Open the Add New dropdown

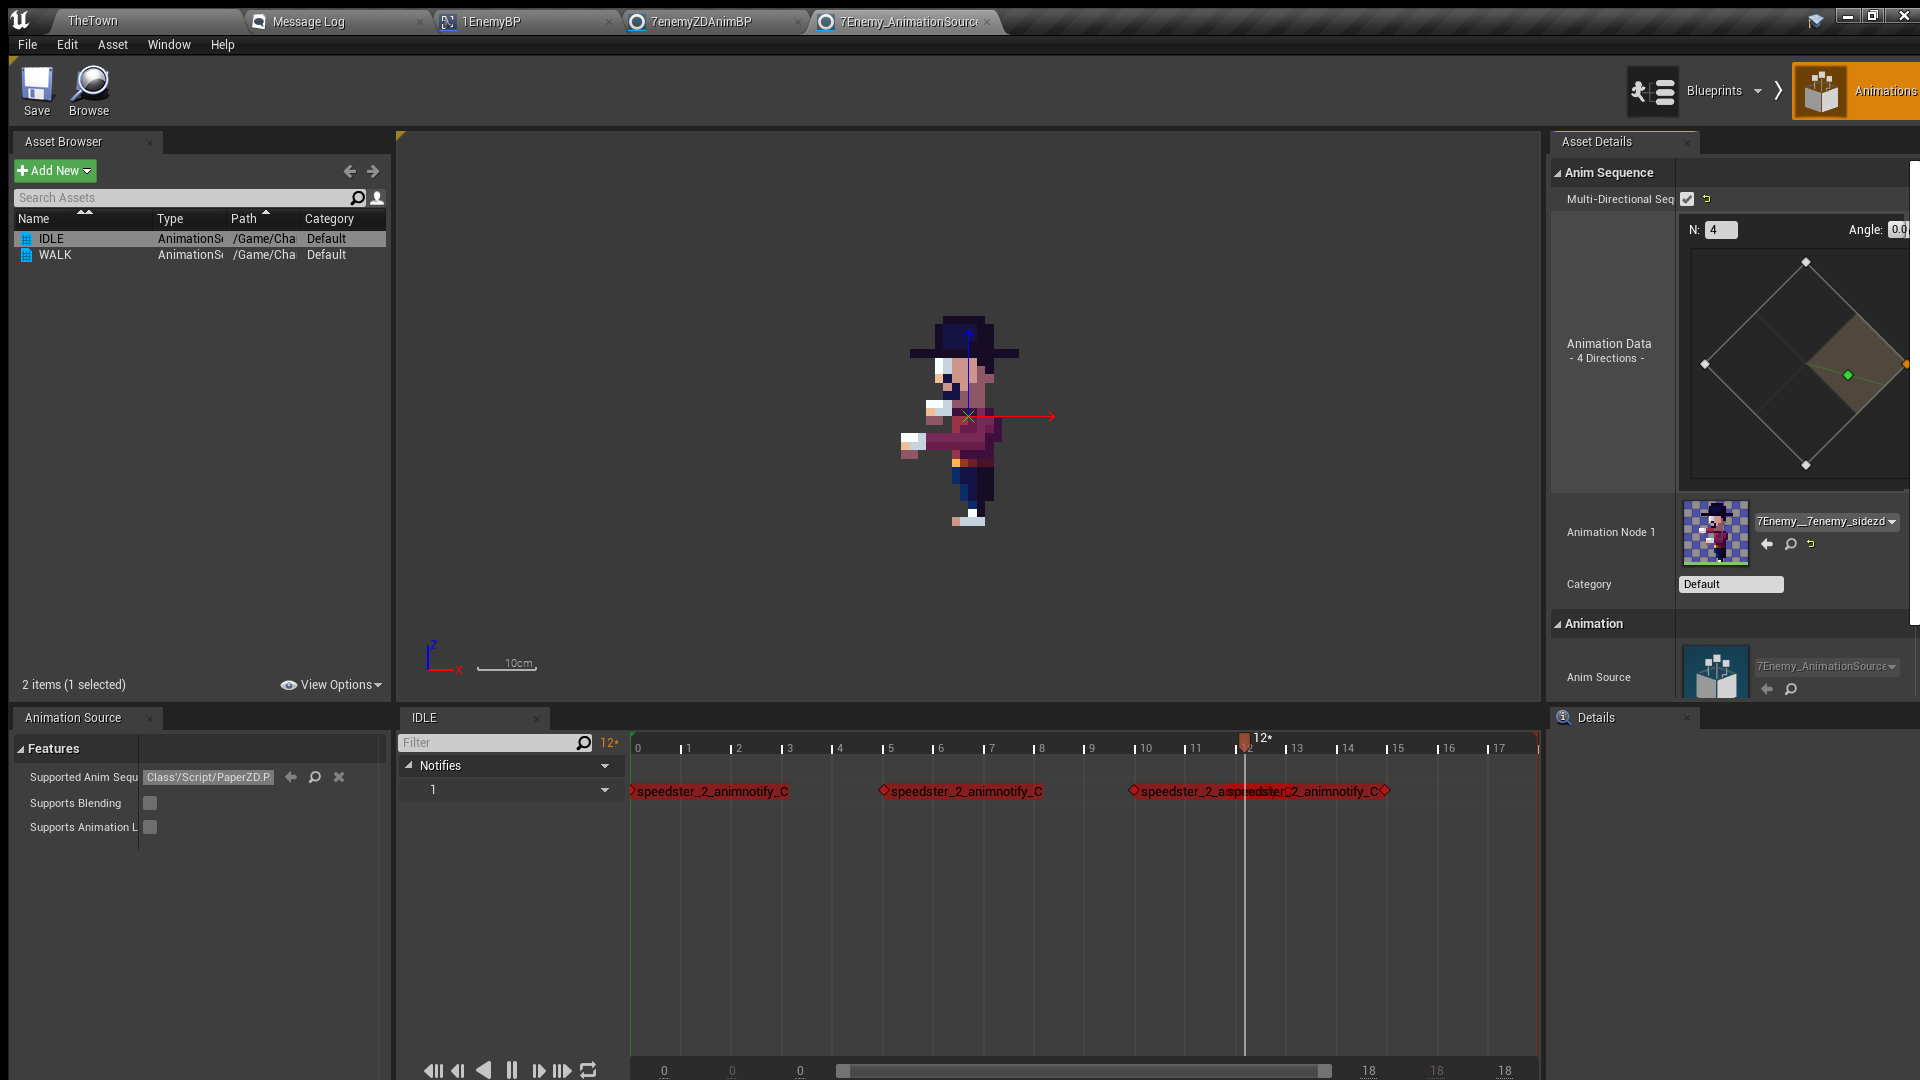(x=55, y=171)
